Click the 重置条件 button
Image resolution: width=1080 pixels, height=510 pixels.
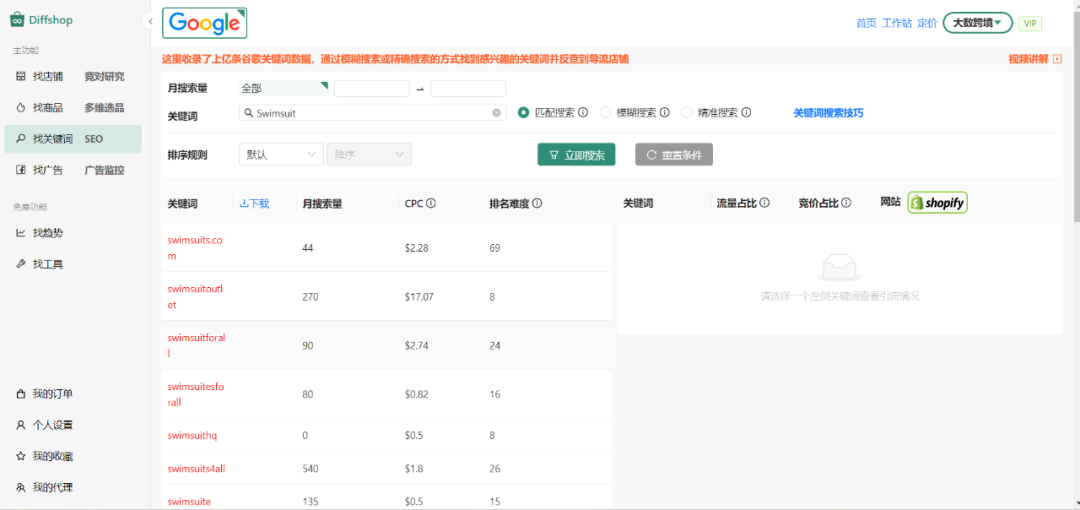pyautogui.click(x=674, y=155)
